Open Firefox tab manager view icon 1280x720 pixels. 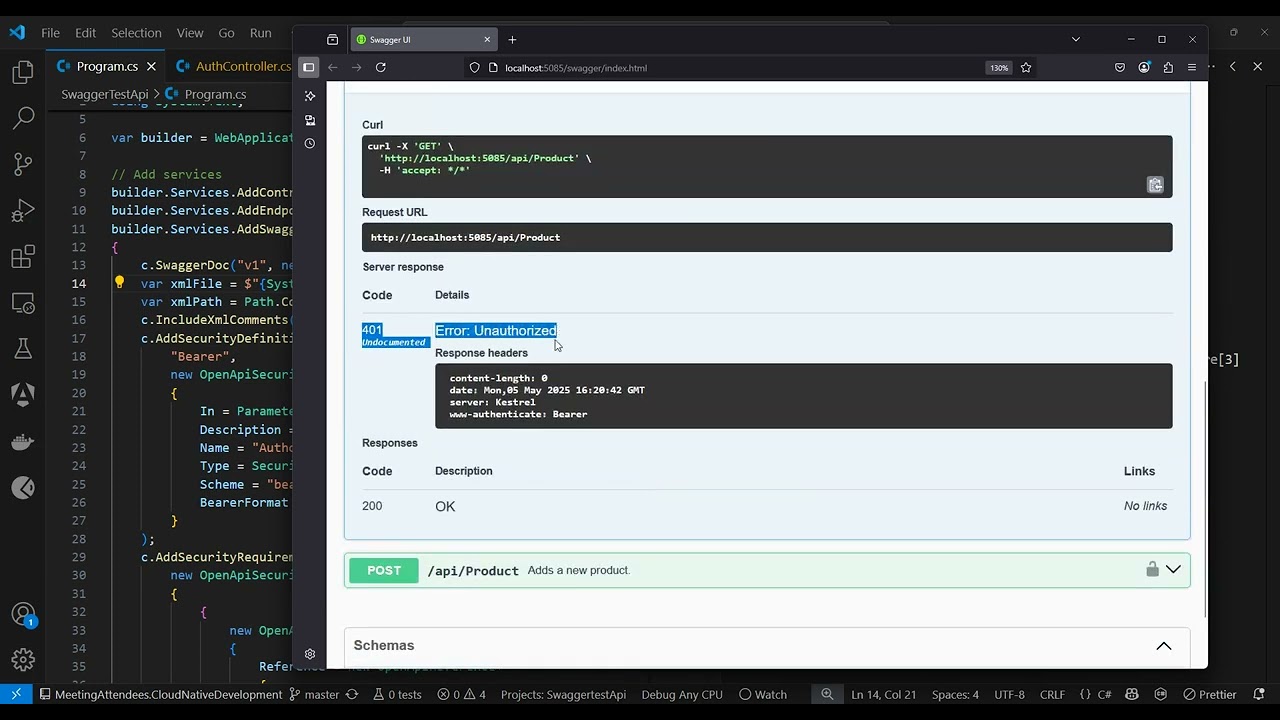[332, 40]
